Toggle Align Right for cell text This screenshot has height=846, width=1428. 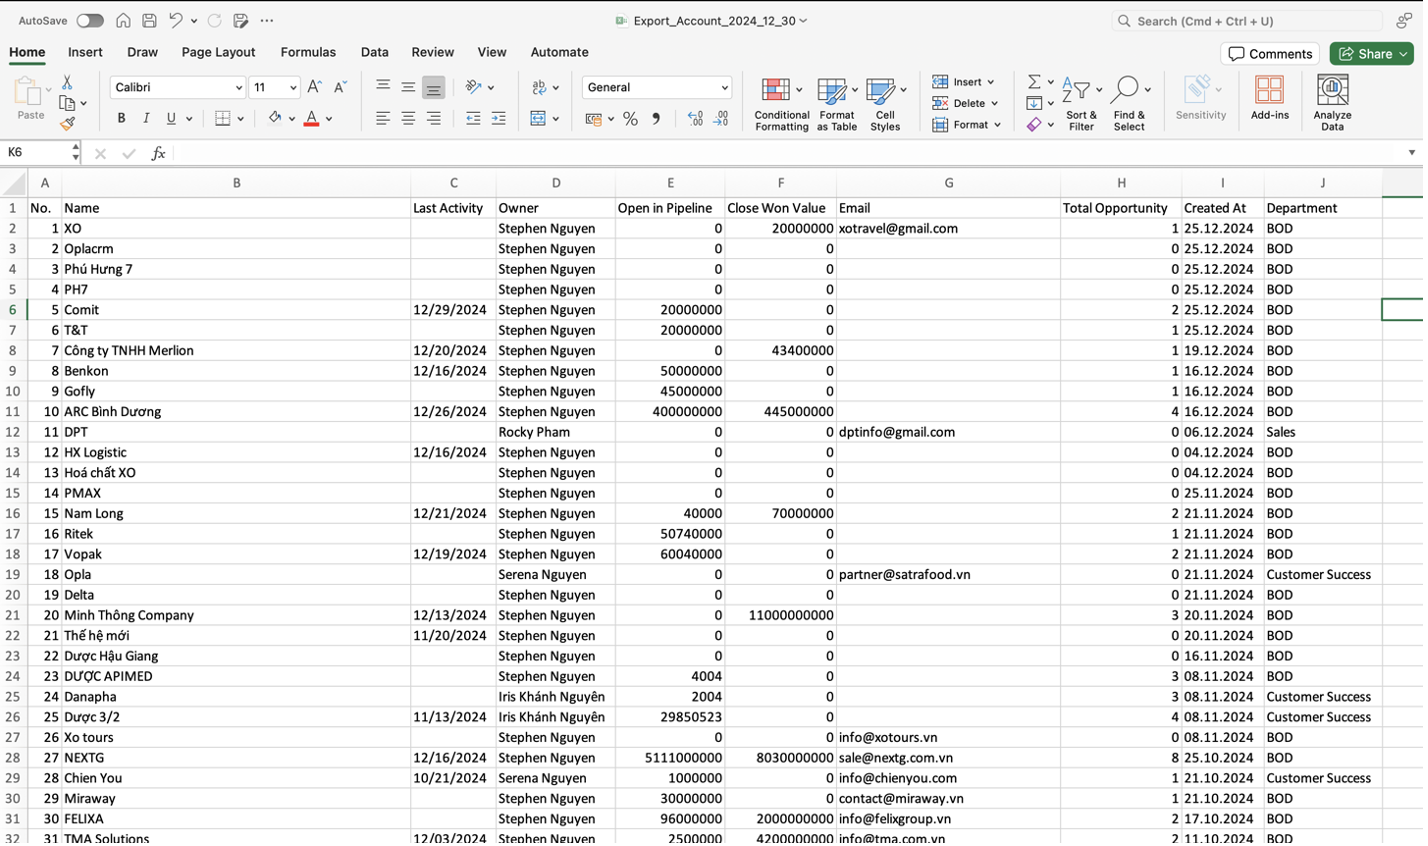434,119
